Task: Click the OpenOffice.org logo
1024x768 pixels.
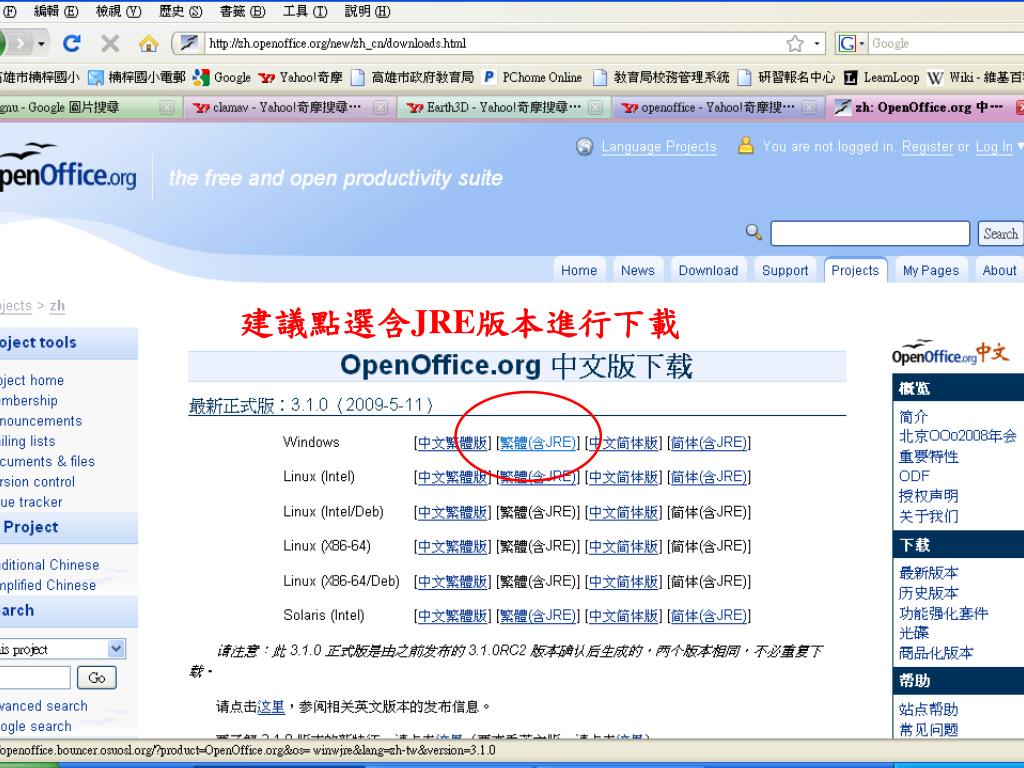Action: pos(67,168)
